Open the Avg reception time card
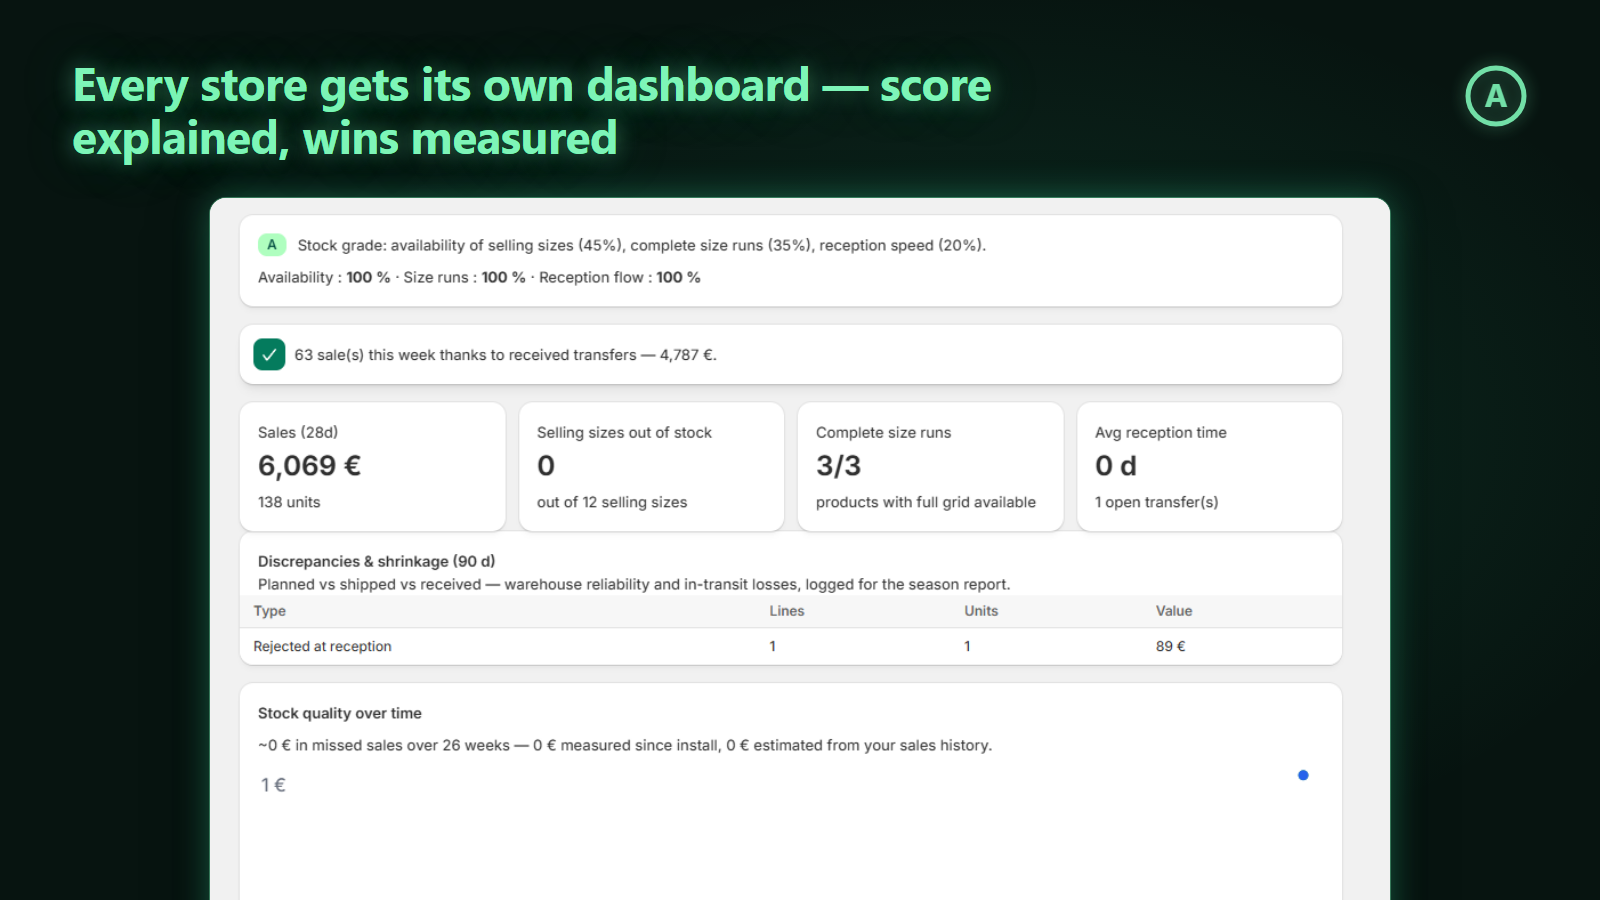1600x900 pixels. pyautogui.click(x=1209, y=466)
